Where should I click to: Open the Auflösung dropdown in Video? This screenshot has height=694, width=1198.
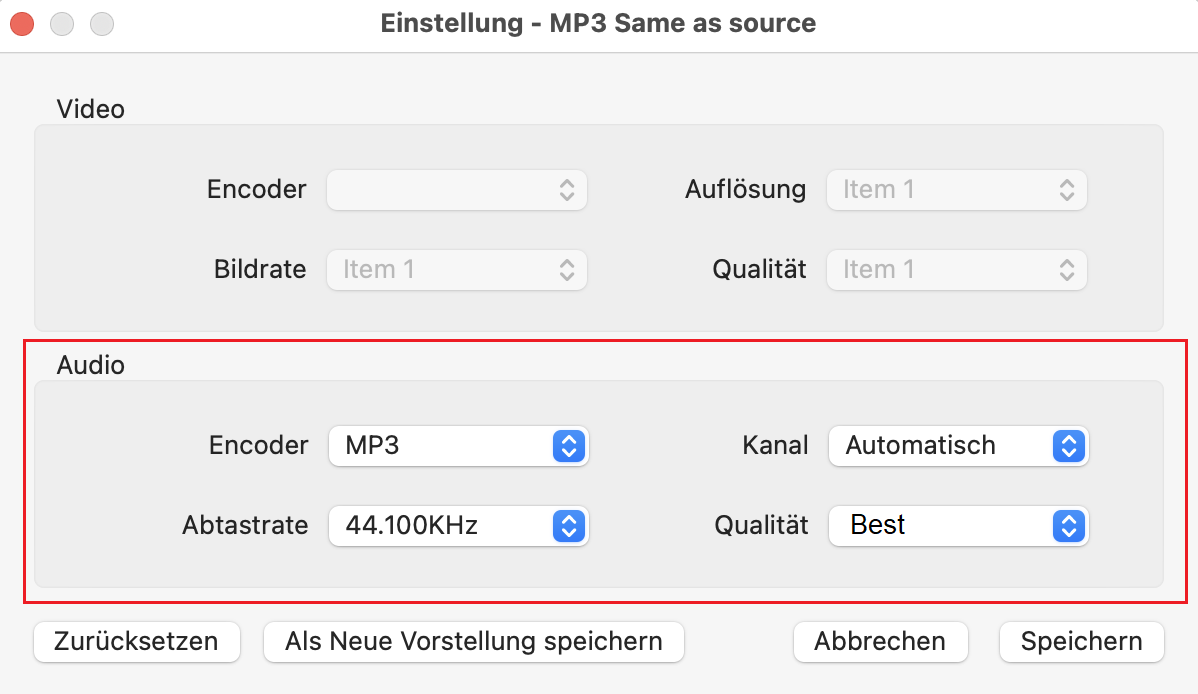[956, 190]
